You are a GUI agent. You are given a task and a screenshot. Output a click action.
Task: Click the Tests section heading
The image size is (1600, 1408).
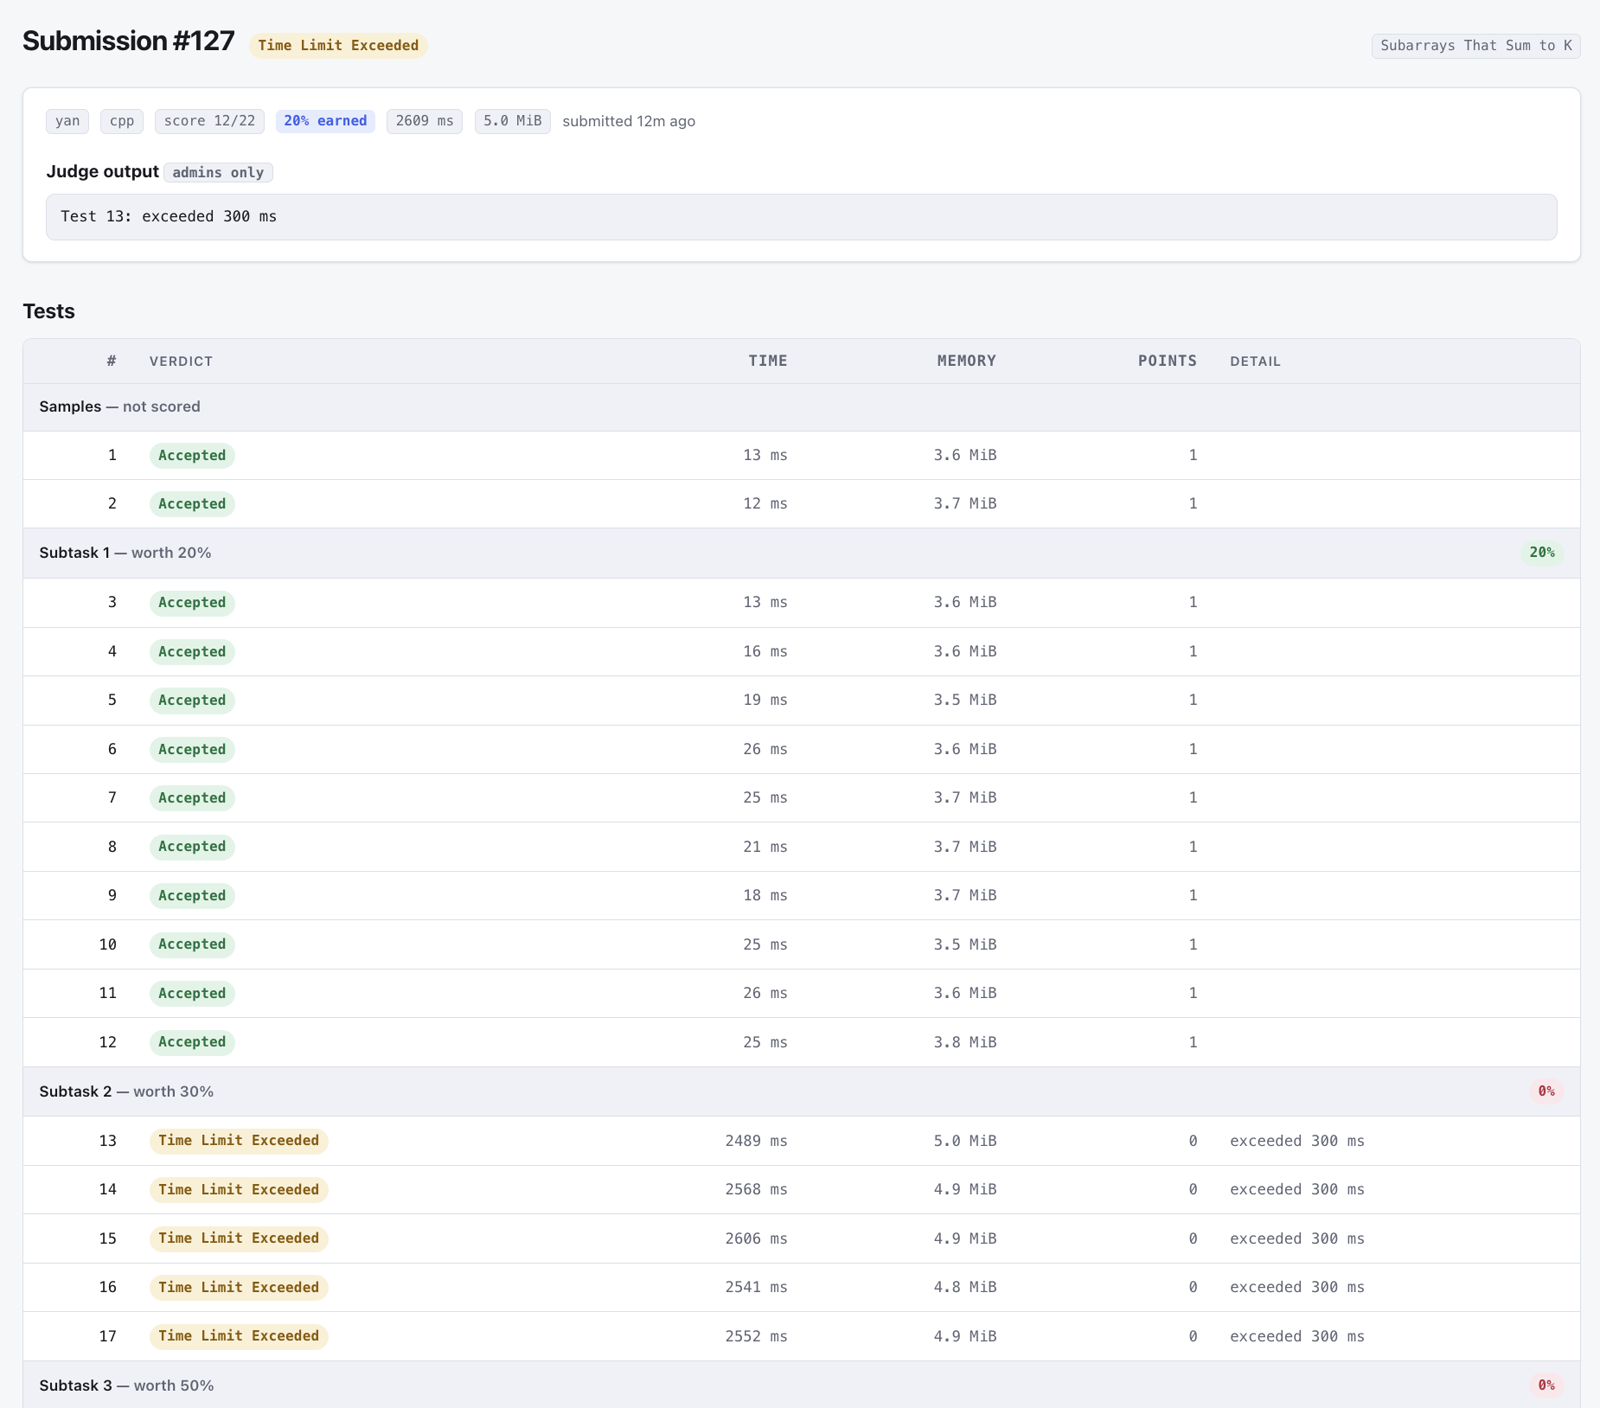(49, 311)
